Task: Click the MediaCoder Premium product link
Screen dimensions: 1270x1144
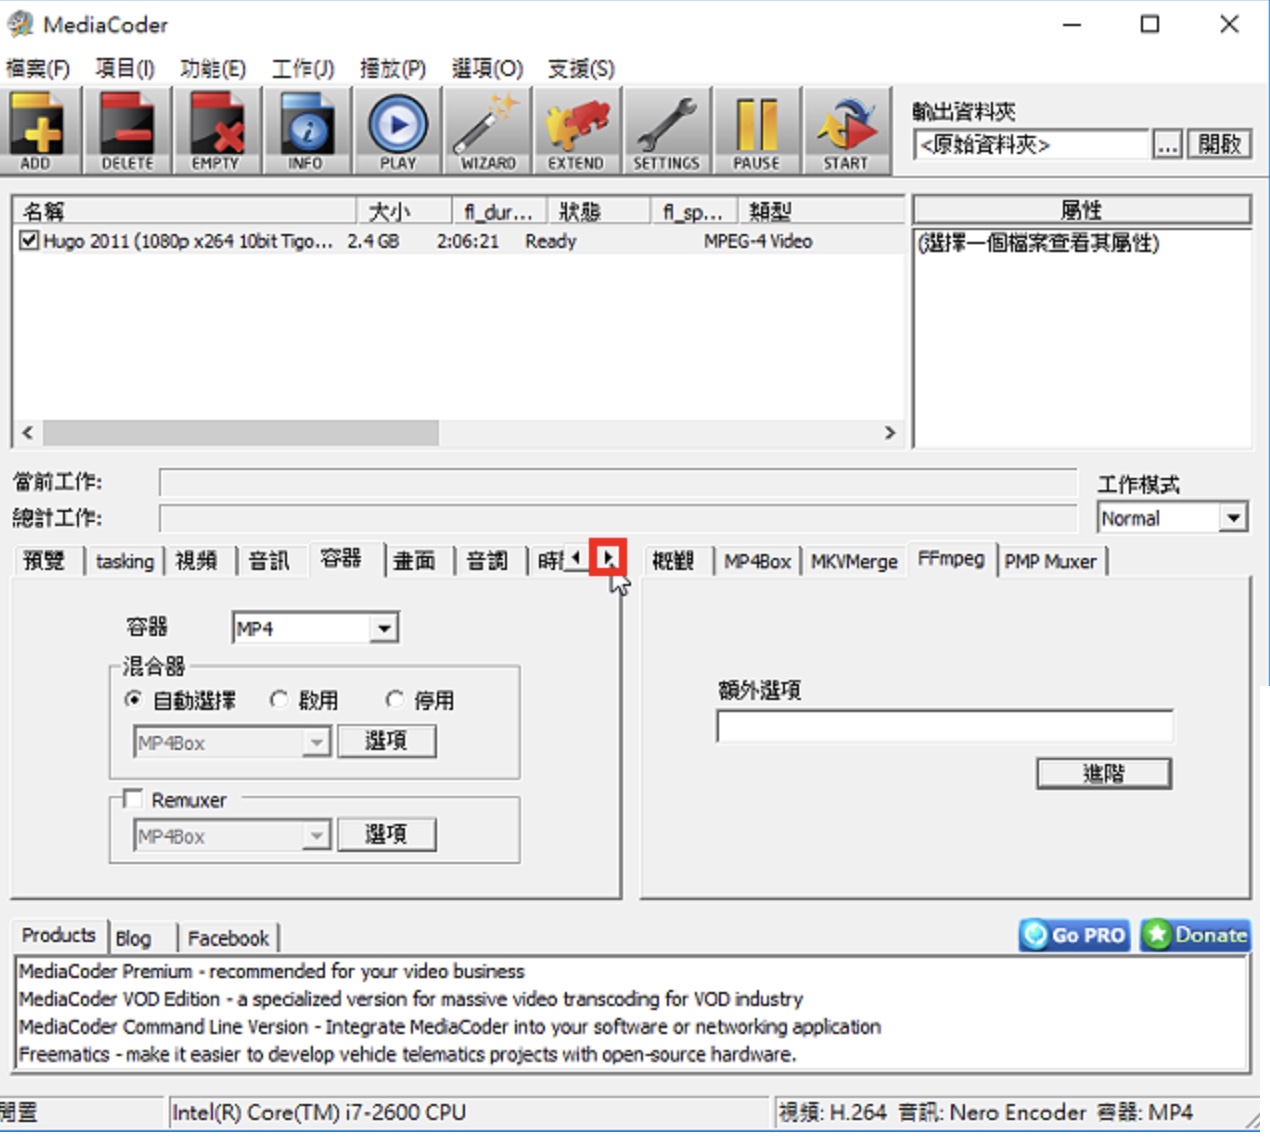Action: [271, 971]
